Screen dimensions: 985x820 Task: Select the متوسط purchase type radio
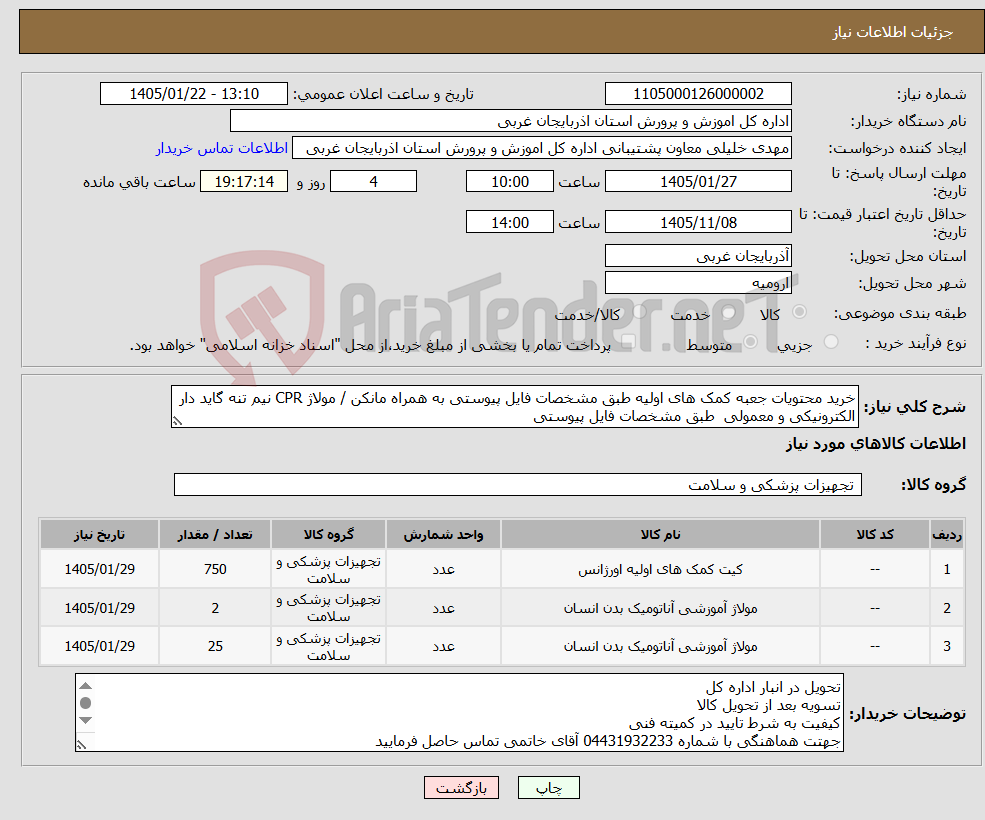click(751, 342)
